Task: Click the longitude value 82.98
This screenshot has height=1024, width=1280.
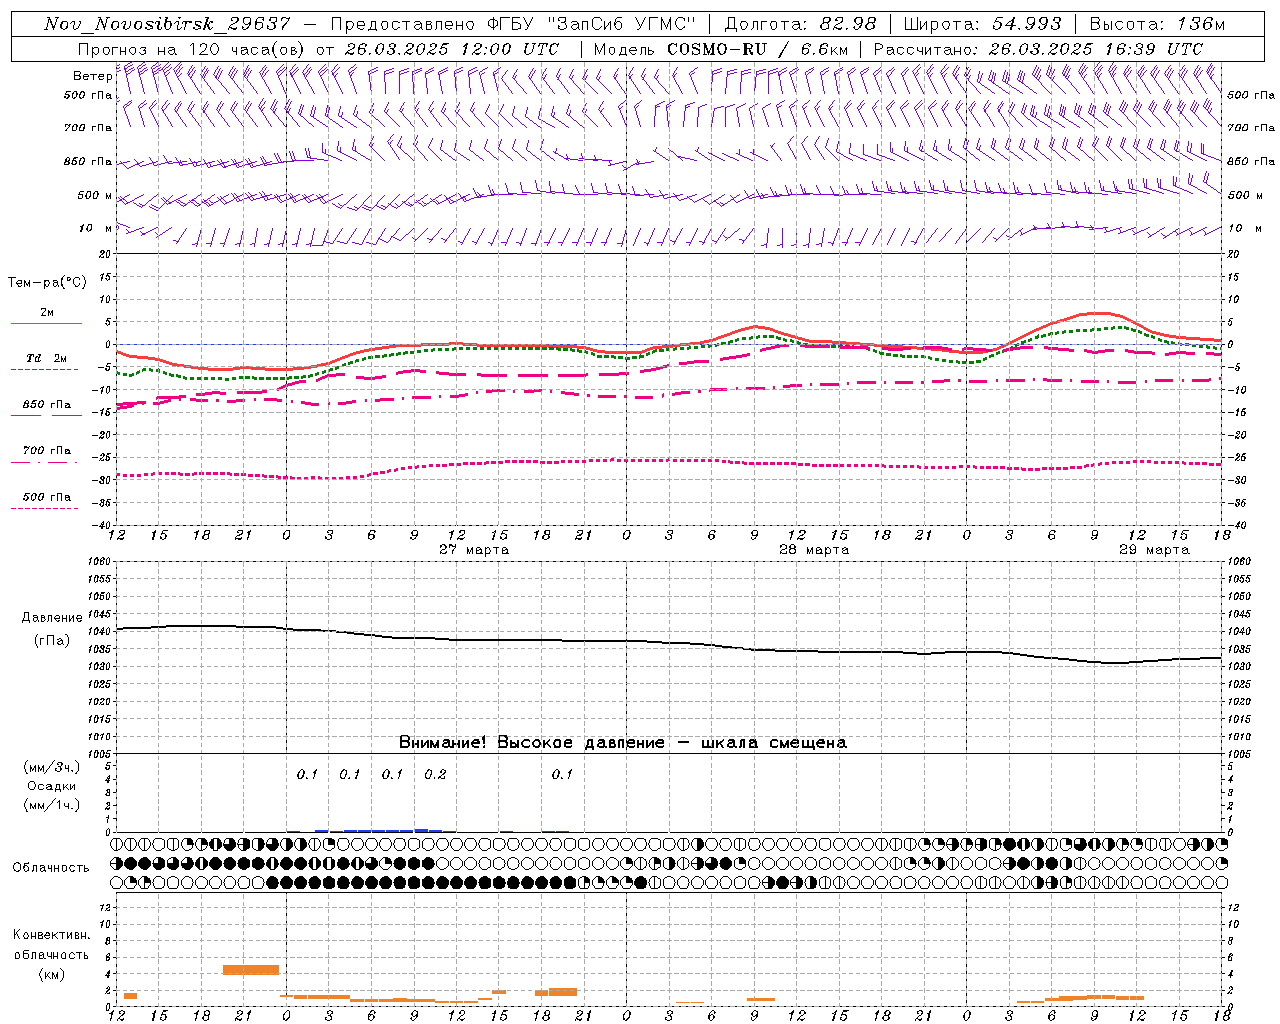Action: (x=848, y=24)
